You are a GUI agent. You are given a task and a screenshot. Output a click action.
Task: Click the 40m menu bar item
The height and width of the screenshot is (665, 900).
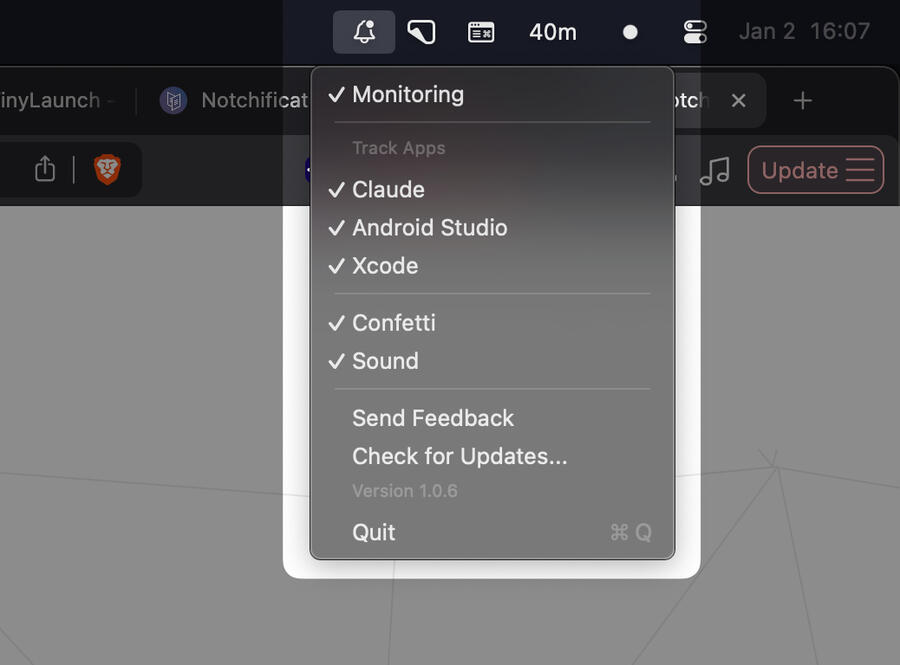(x=553, y=32)
